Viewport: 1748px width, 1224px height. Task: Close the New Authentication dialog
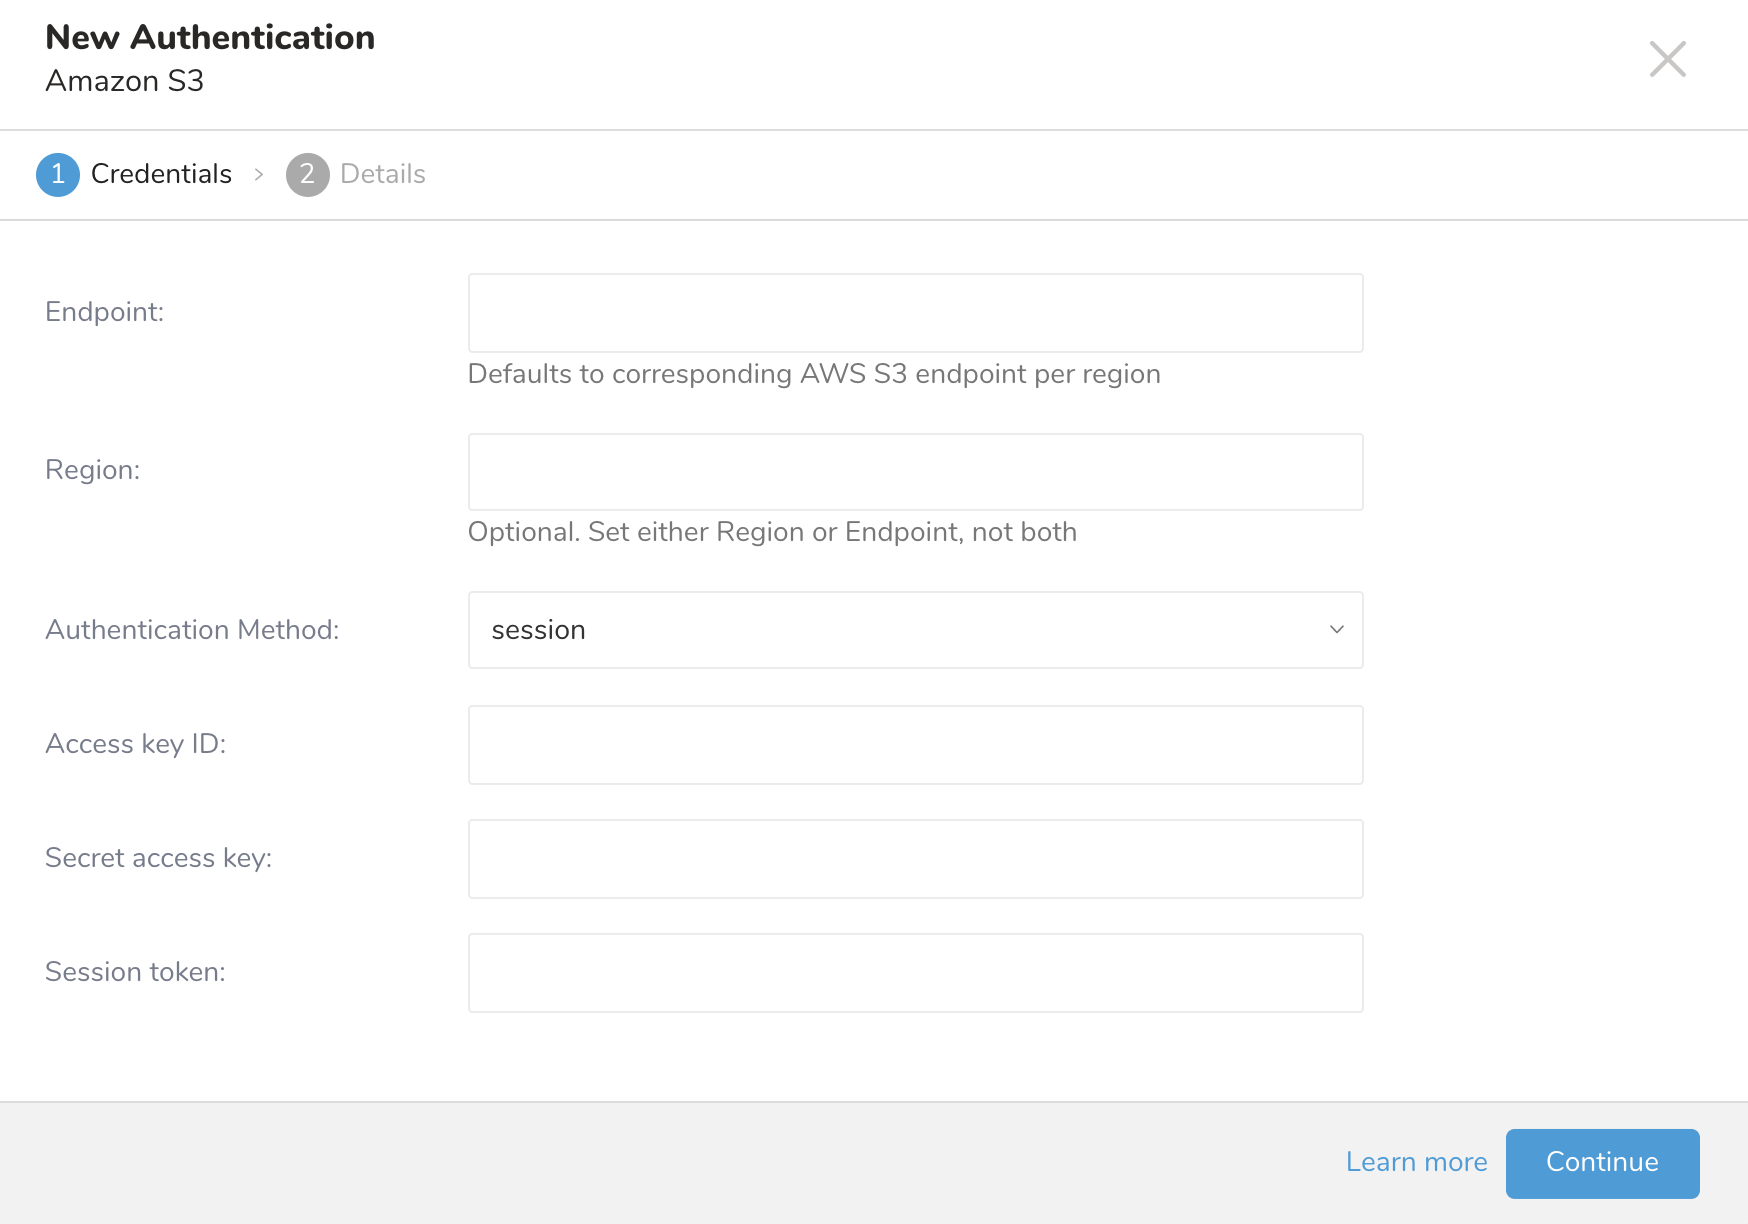click(1667, 59)
